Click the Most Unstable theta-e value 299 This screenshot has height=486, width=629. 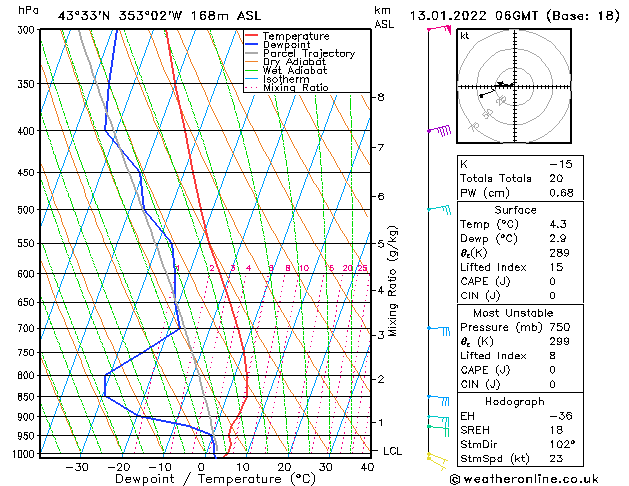[x=560, y=341]
